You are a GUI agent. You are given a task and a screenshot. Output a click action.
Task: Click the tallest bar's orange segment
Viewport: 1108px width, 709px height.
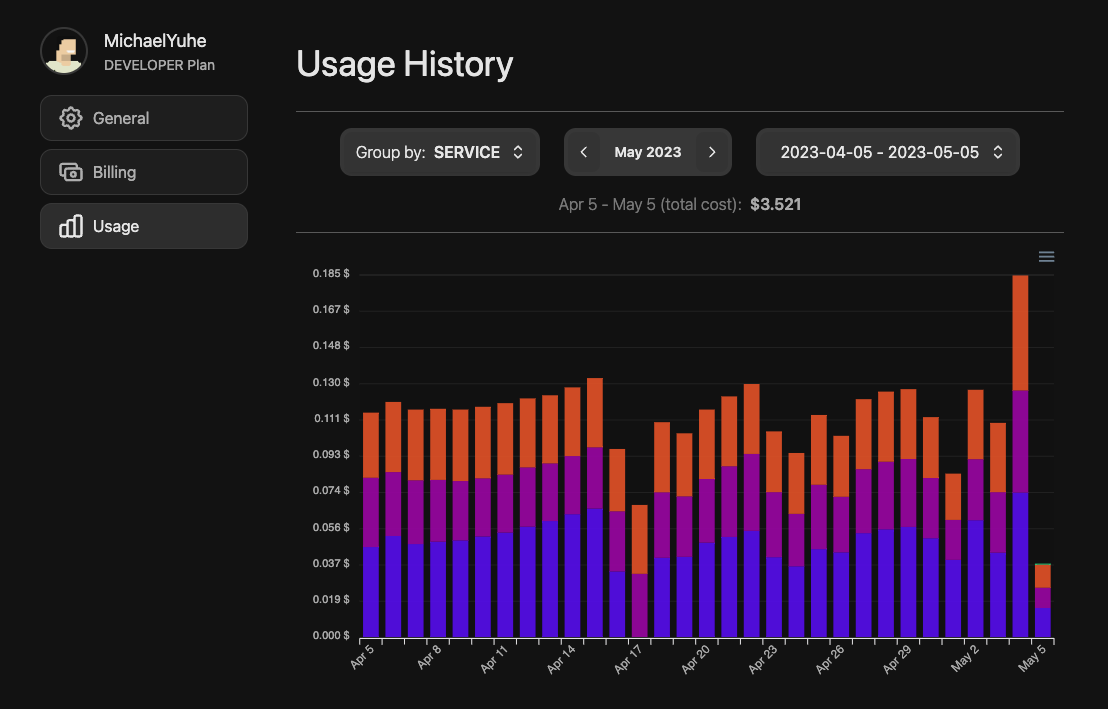tap(1020, 332)
